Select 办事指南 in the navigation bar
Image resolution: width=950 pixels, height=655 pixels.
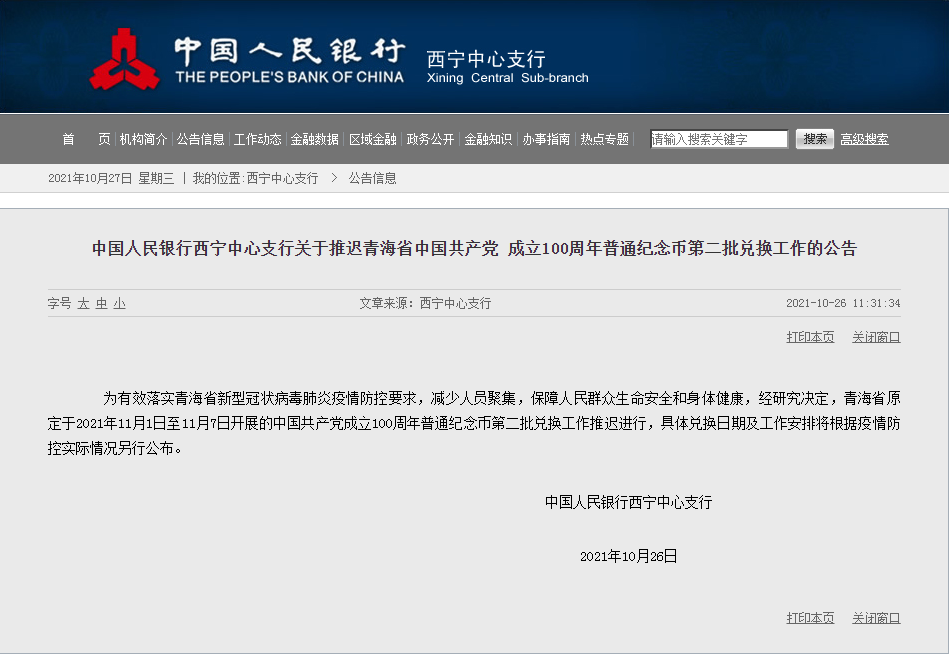pos(546,139)
